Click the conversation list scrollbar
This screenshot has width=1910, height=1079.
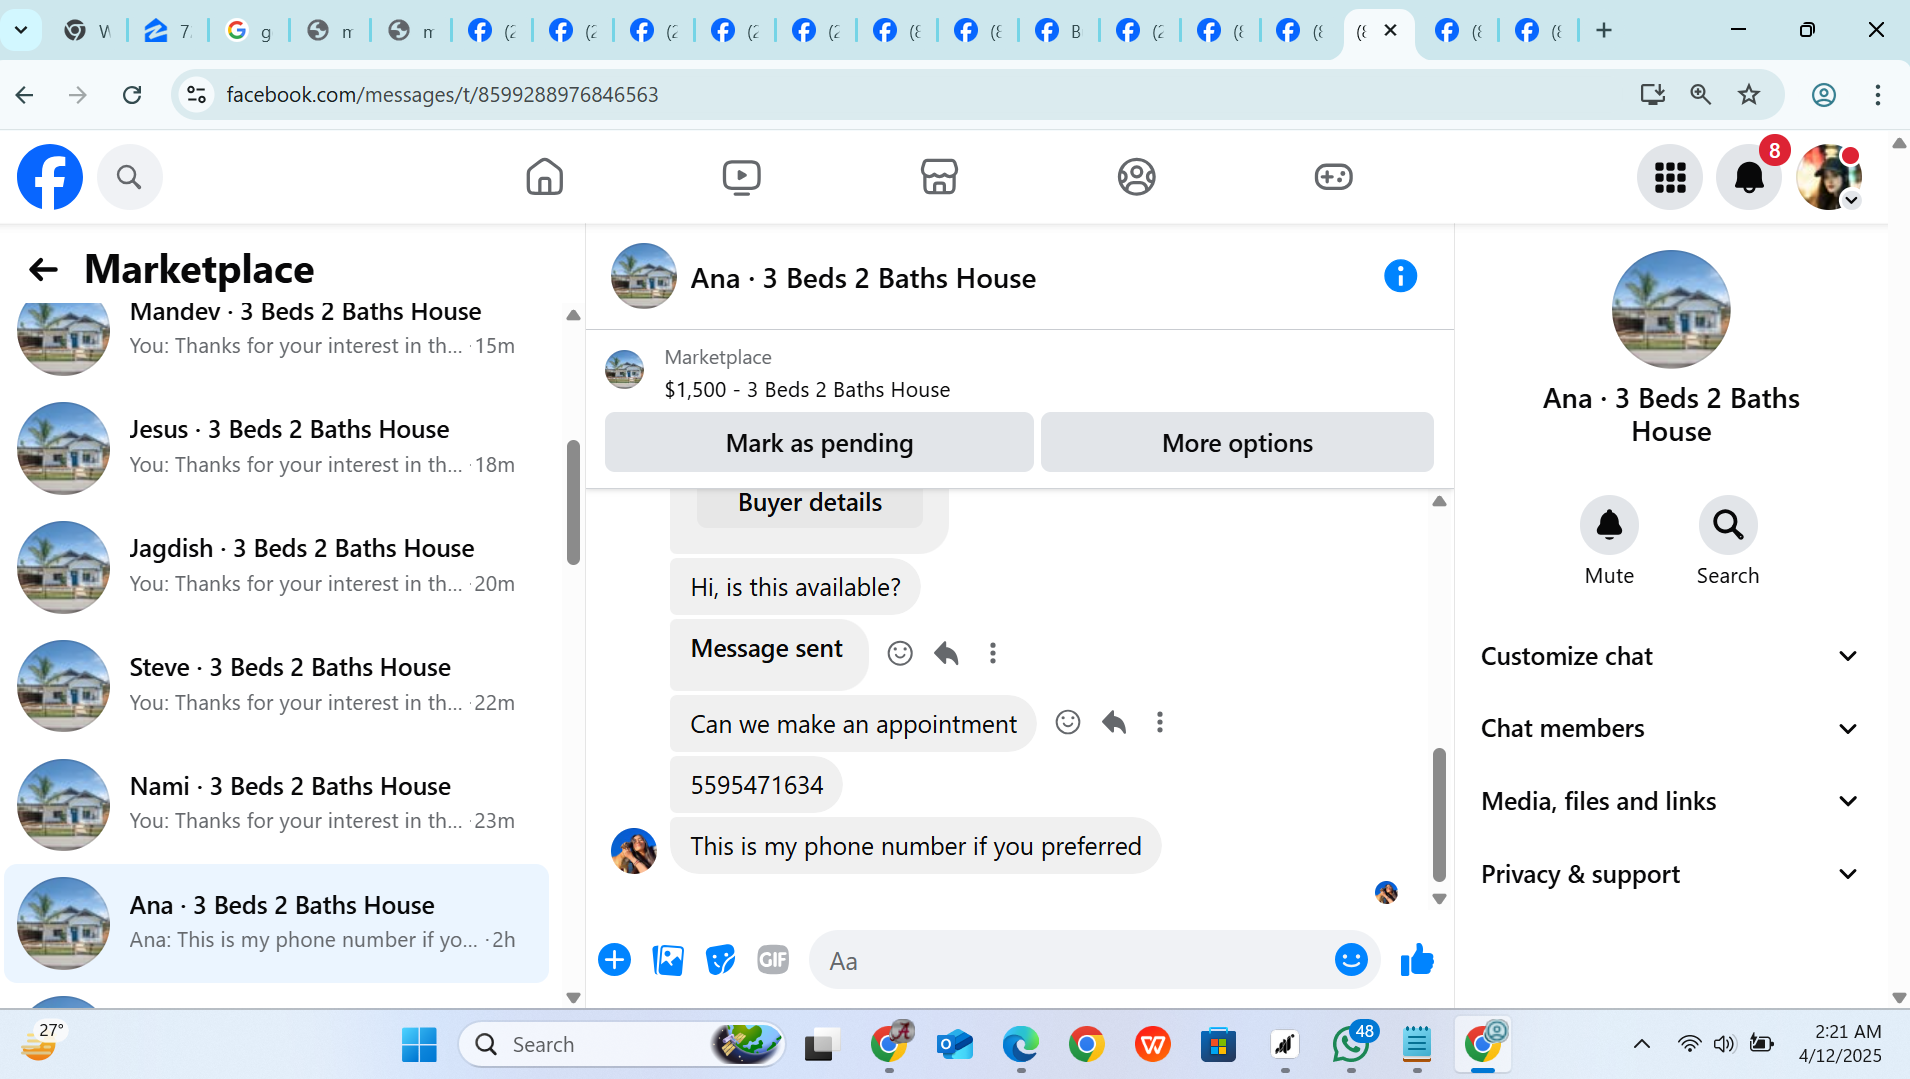tap(573, 502)
